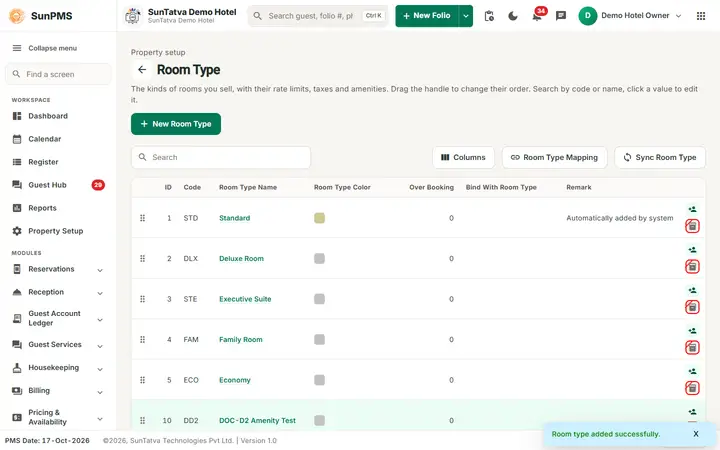Click add-person icon in Economy row
Image resolution: width=720 pixels, height=450 pixels.
[692, 371]
